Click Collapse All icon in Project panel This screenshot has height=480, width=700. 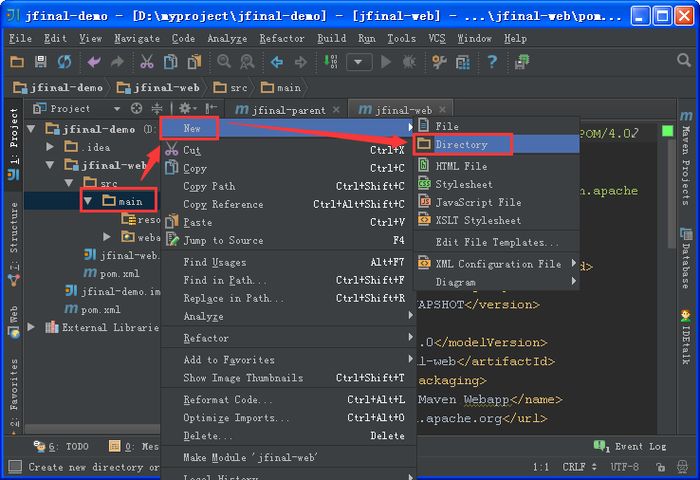[157, 108]
